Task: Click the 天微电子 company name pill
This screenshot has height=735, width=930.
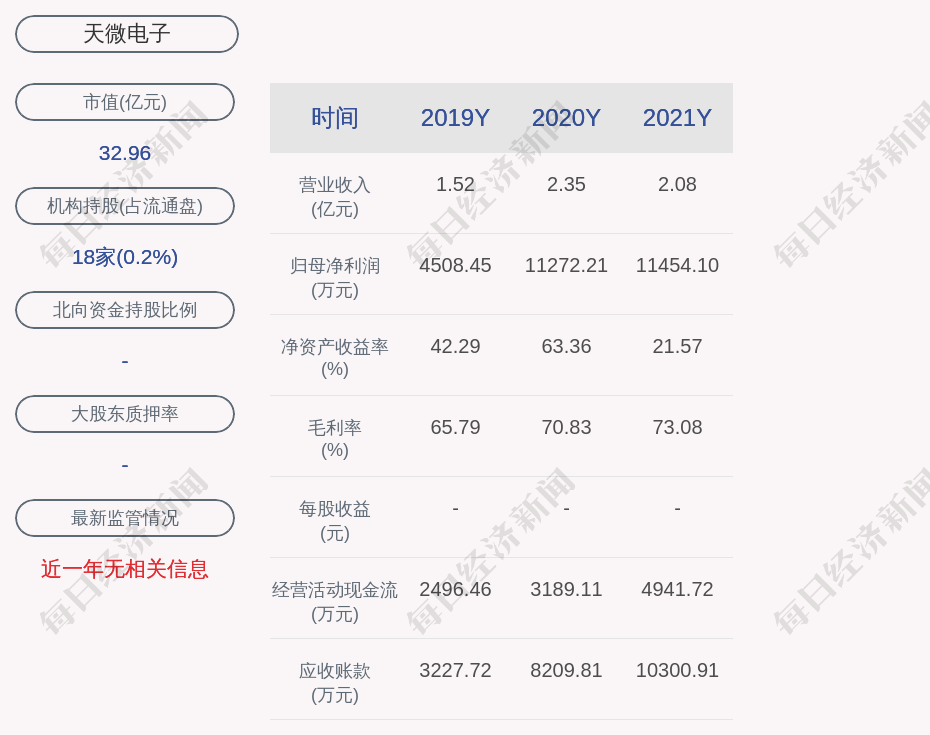Action: point(127,34)
